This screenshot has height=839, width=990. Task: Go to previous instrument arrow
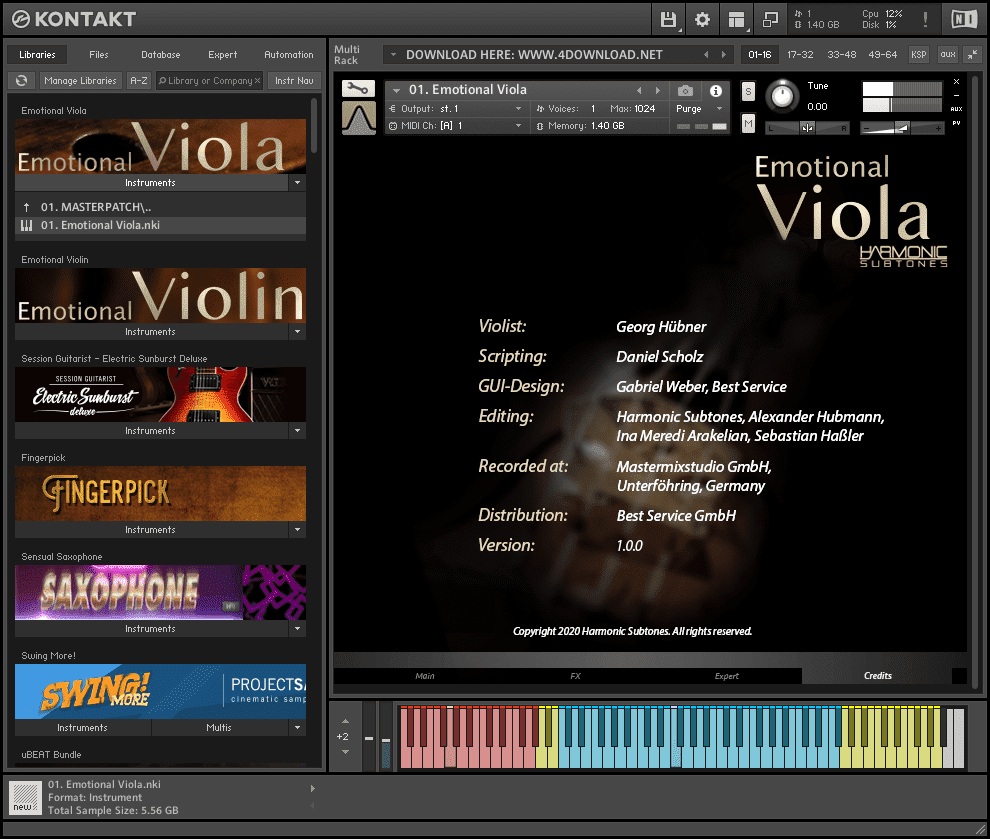639,91
